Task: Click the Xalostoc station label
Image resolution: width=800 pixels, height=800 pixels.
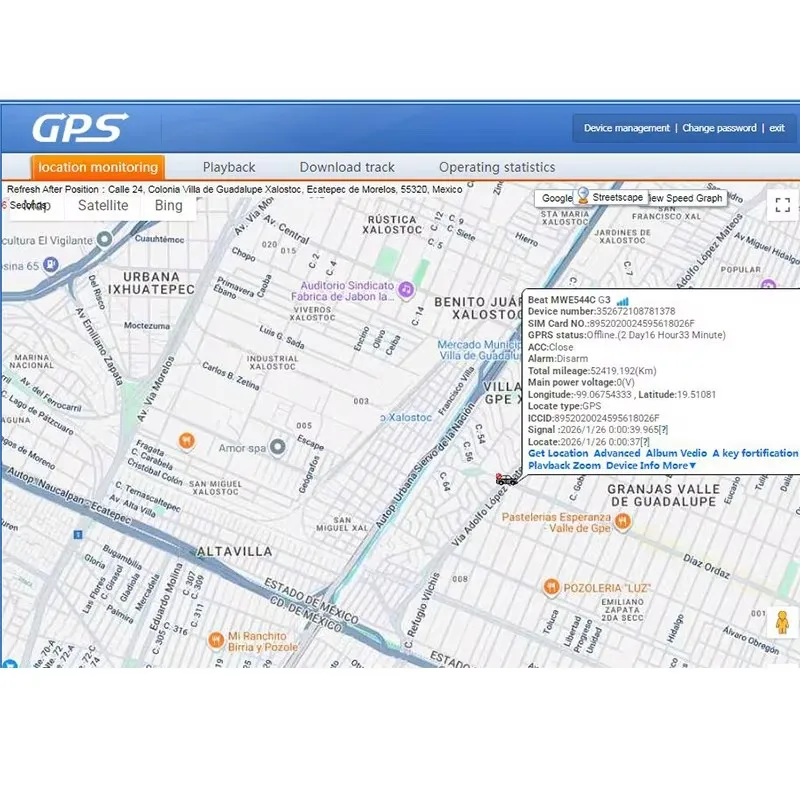Action: (x=407, y=417)
